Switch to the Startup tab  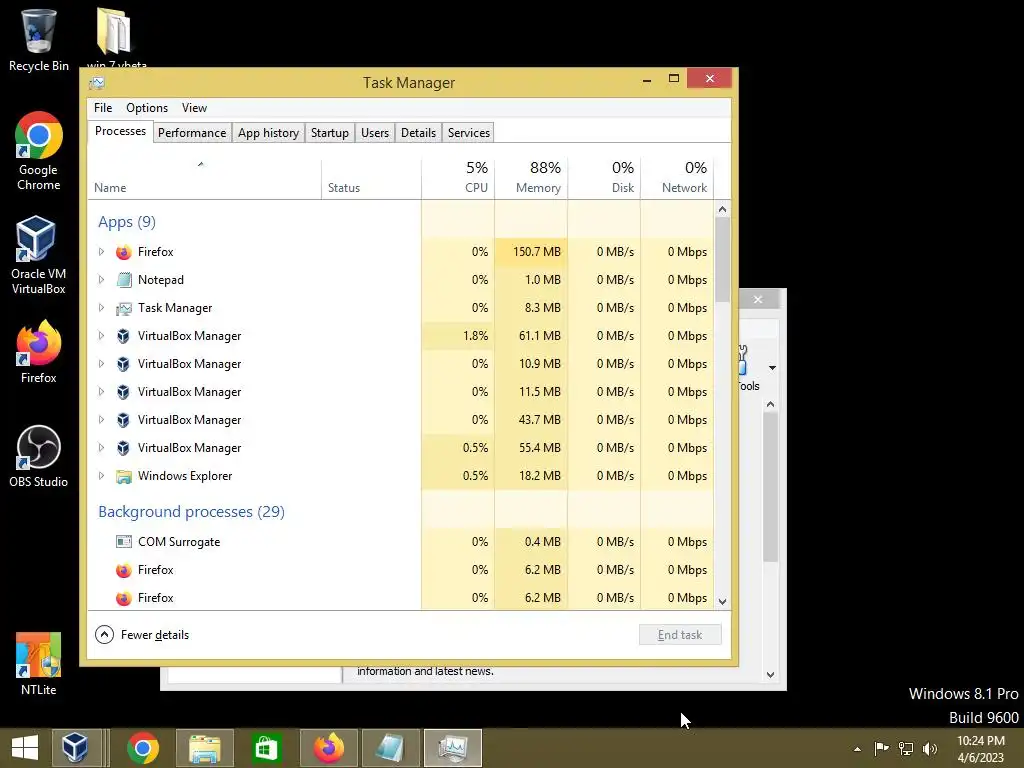click(330, 133)
